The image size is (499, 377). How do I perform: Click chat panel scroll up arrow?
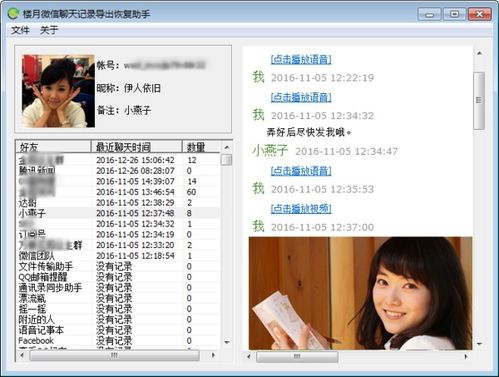(479, 53)
